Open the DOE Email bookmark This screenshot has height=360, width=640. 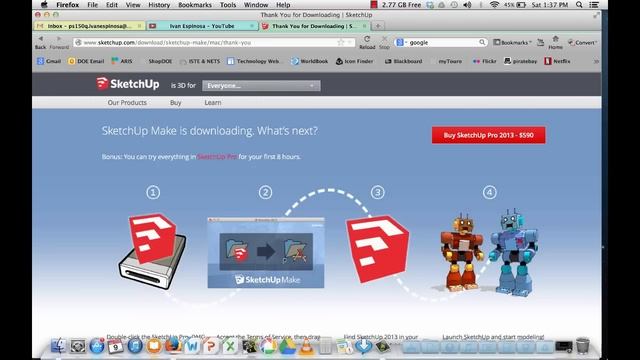coord(86,61)
